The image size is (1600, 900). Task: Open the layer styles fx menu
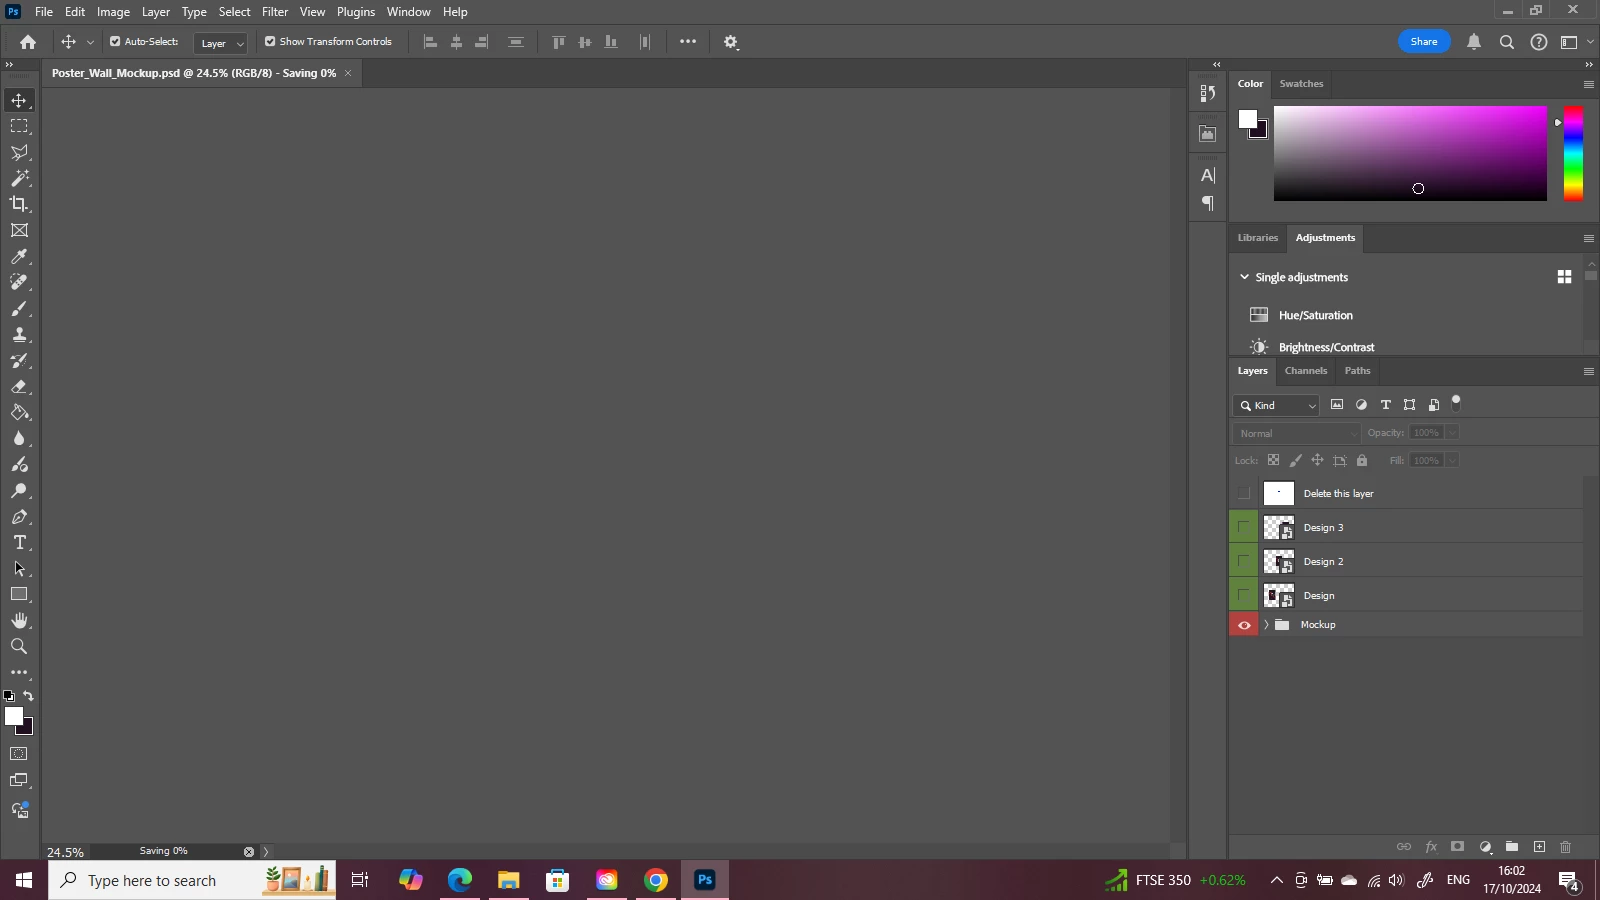1431,847
